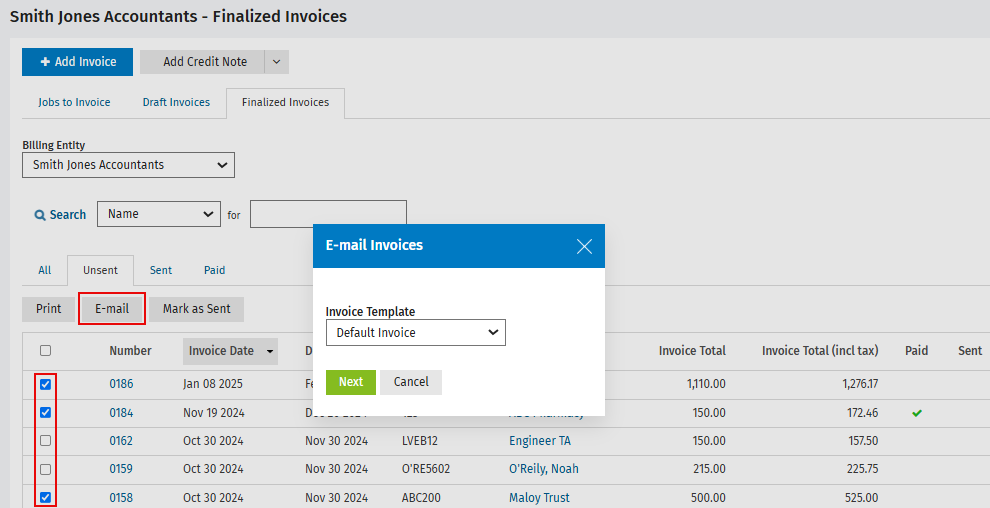Click the green Next button

coord(350,382)
